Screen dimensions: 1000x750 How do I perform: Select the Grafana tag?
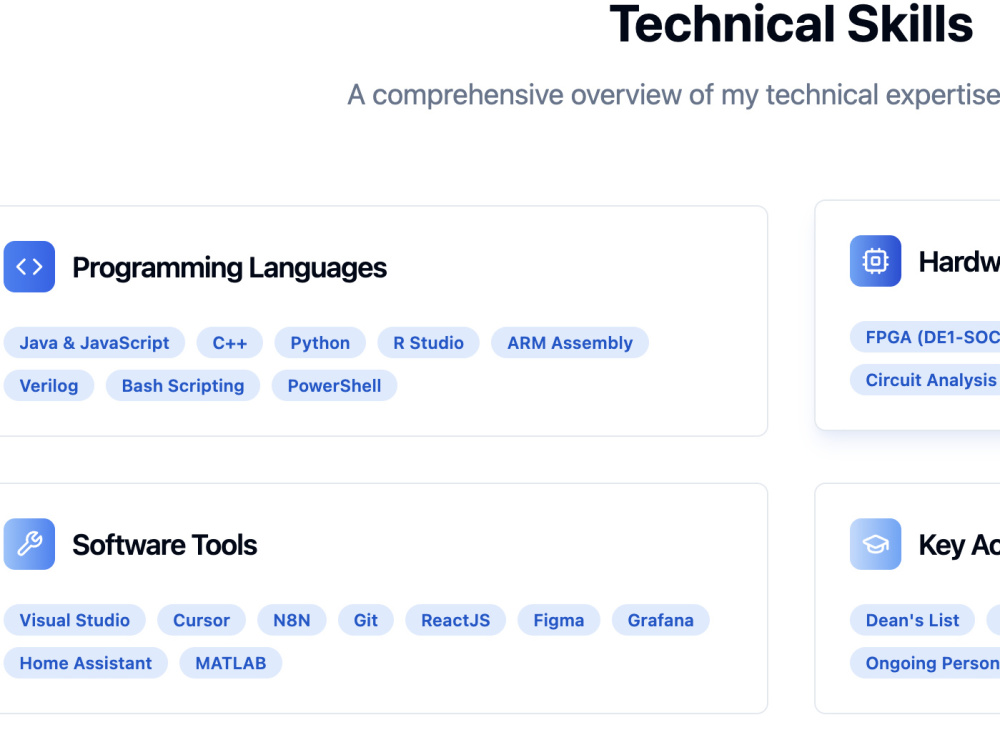tap(661, 620)
